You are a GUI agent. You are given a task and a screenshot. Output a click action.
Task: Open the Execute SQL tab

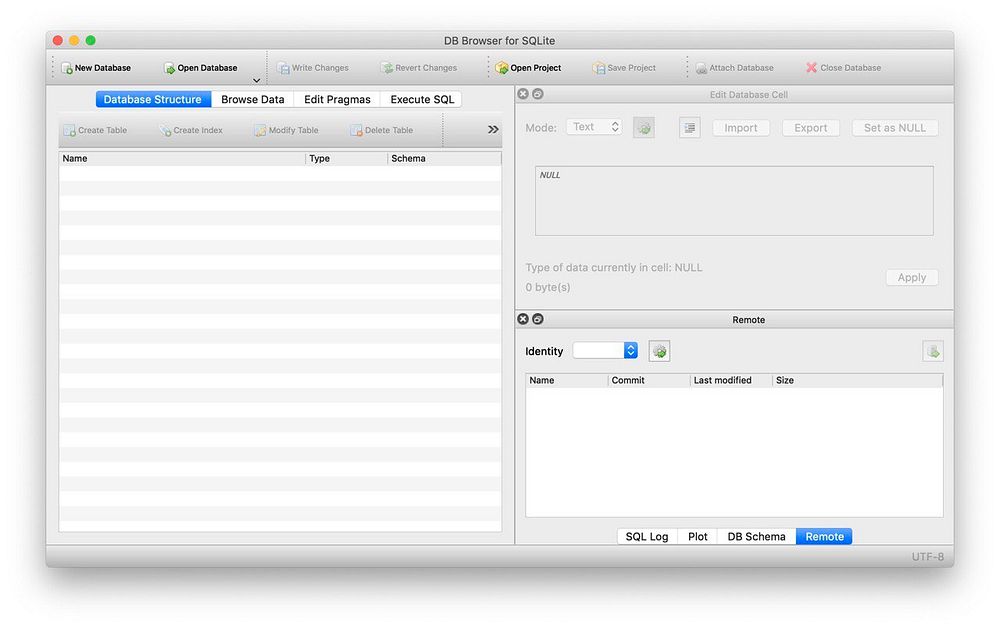click(x=422, y=99)
